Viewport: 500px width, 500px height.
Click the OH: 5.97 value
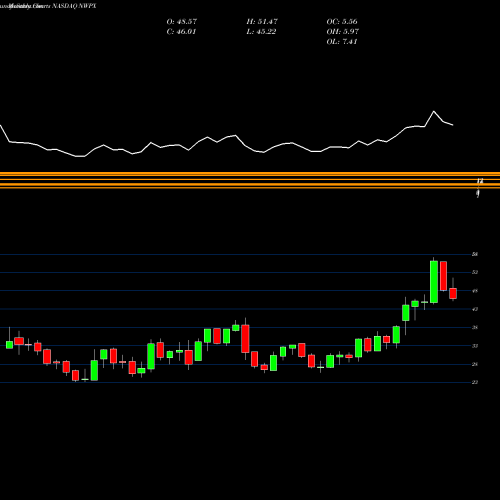[343, 32]
